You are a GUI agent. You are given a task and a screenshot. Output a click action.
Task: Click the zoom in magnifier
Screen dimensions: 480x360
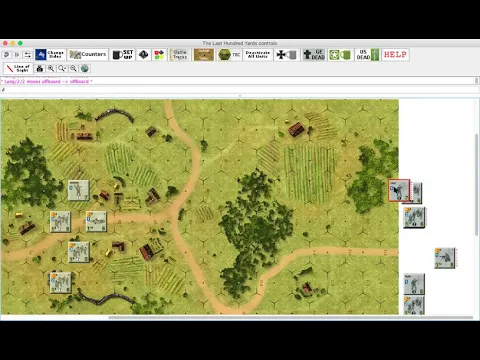[51, 69]
